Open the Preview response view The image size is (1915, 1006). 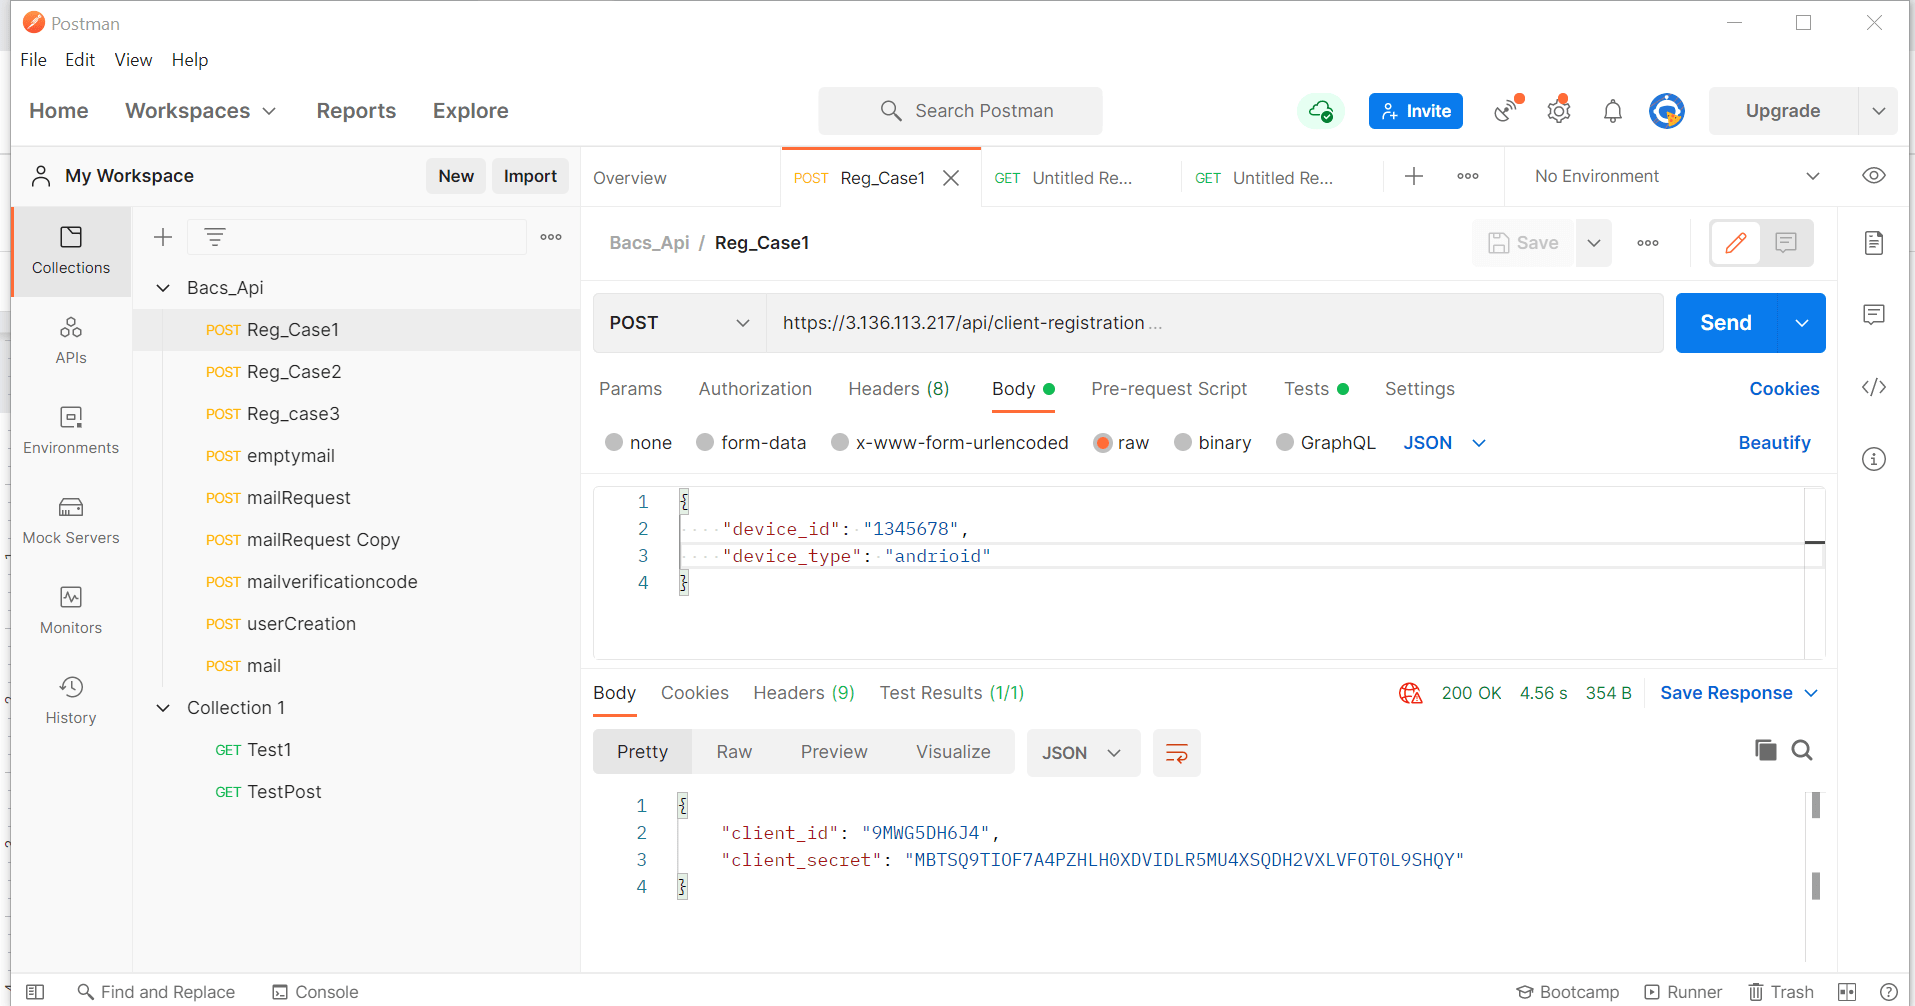[x=834, y=751]
